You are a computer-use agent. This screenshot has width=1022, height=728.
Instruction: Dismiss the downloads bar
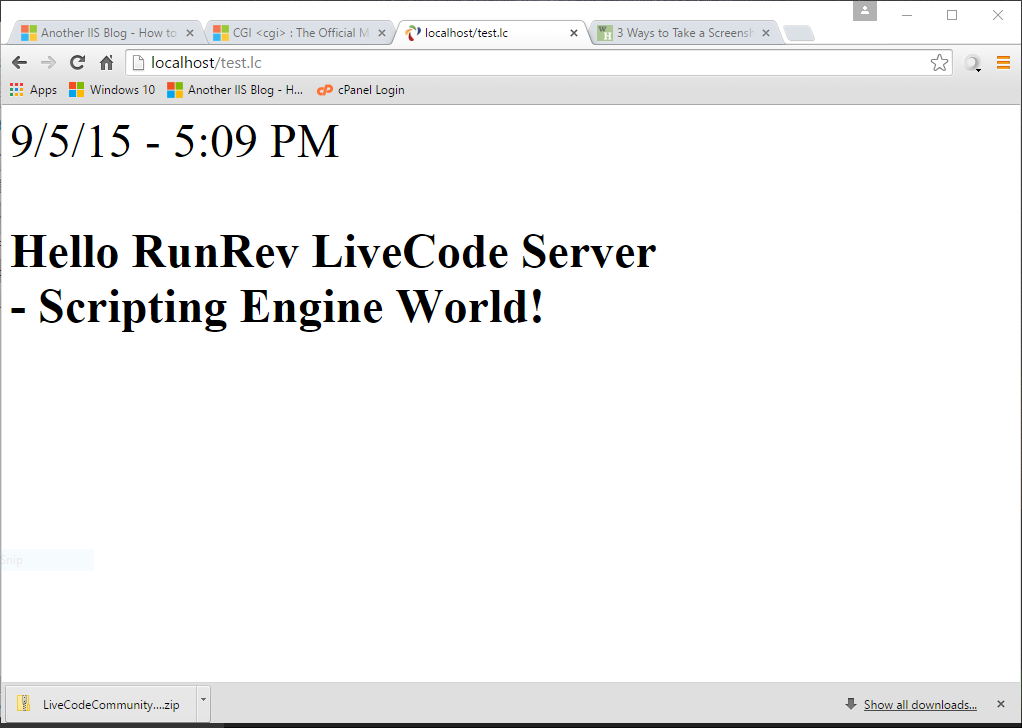tap(1000, 704)
